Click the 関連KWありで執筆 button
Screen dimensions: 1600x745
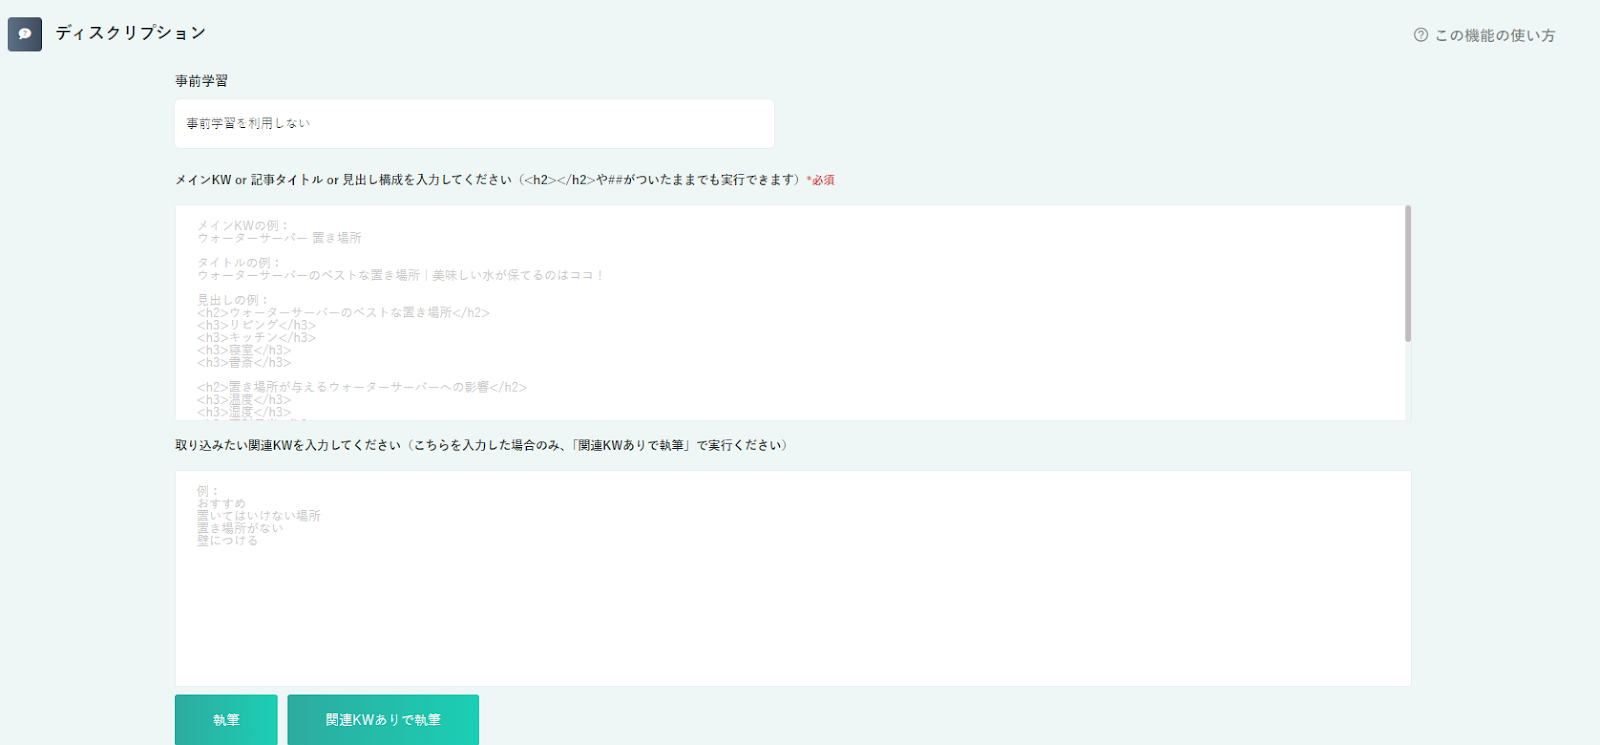pyautogui.click(x=383, y=719)
